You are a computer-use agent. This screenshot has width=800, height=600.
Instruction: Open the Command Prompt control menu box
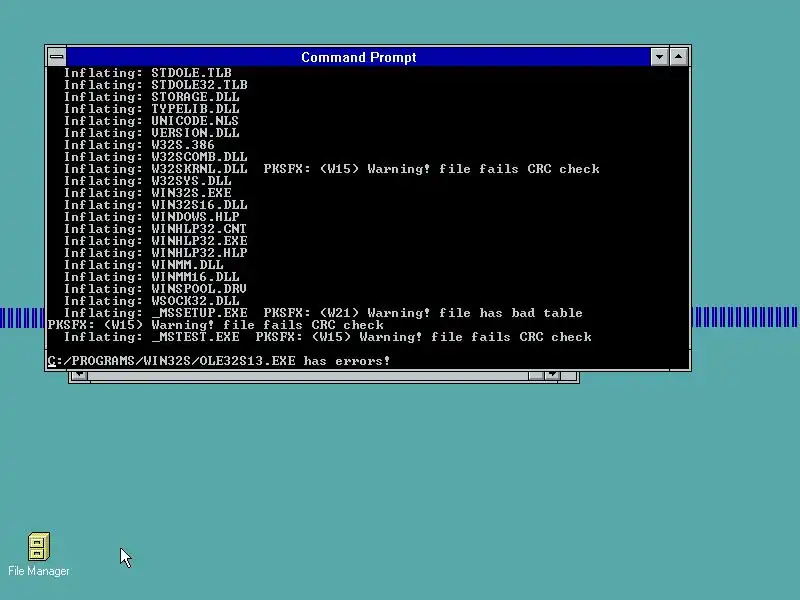click(x=57, y=57)
